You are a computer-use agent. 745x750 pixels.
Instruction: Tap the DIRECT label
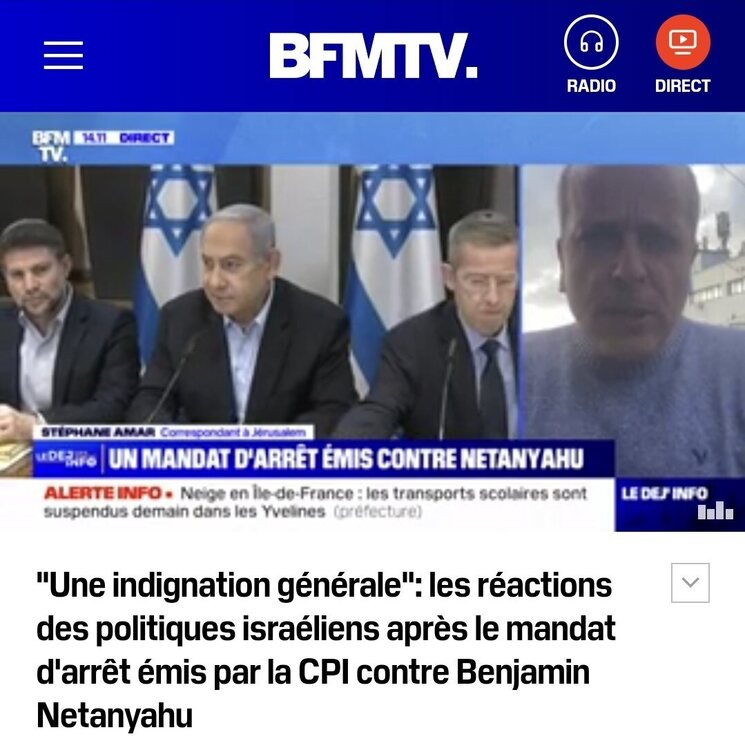tap(683, 86)
